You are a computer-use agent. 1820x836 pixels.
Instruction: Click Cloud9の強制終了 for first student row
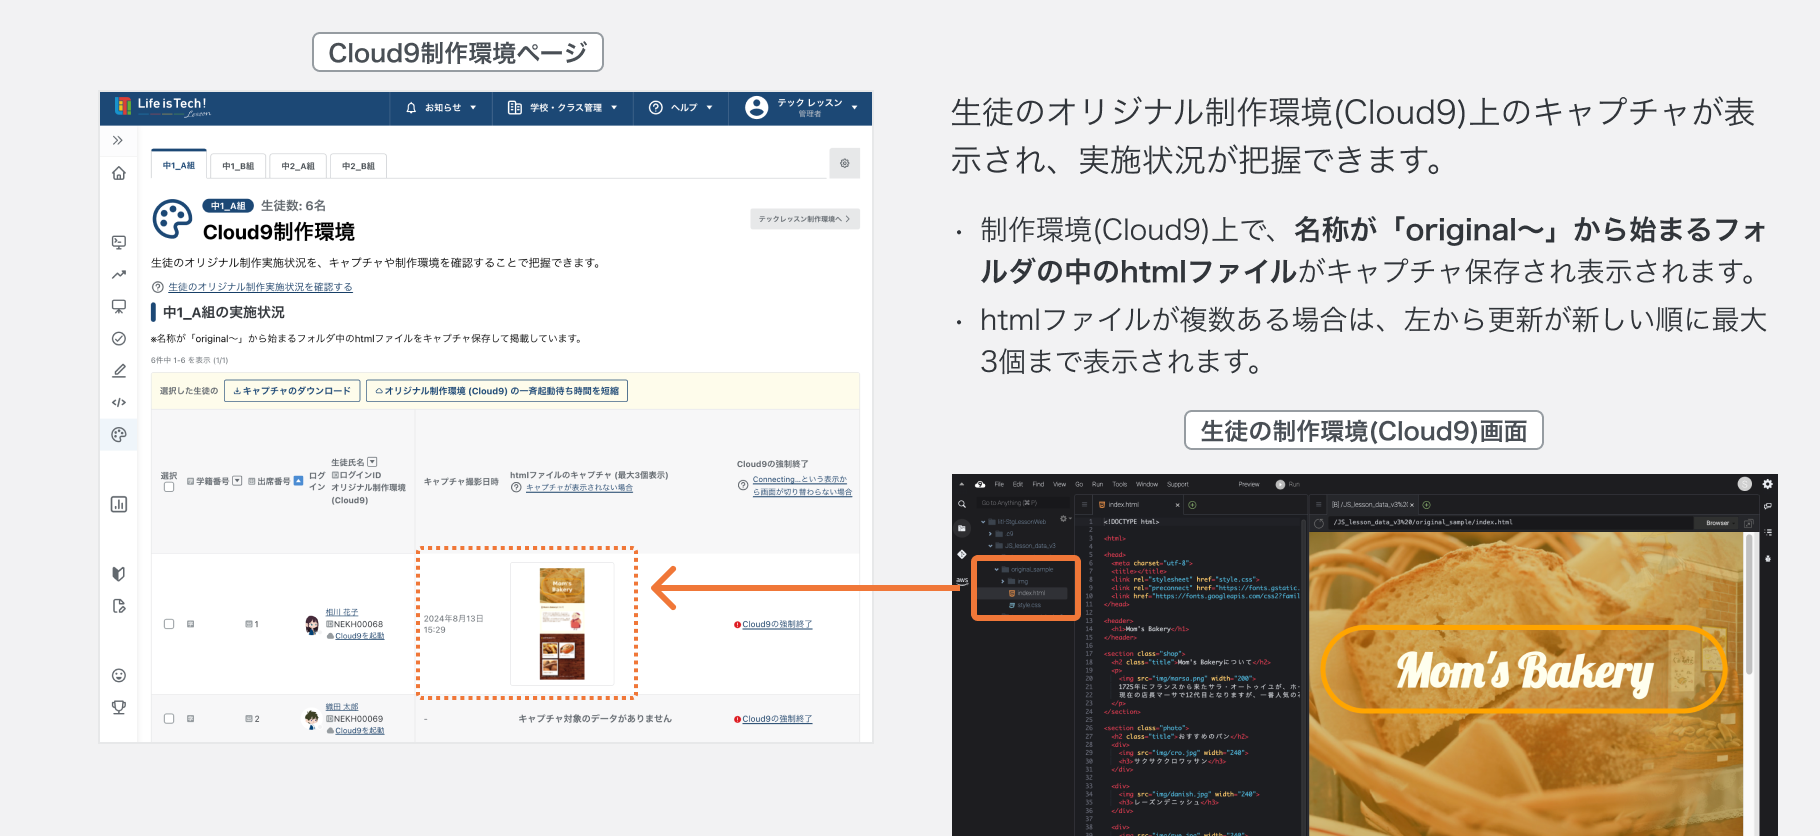pyautogui.click(x=777, y=624)
